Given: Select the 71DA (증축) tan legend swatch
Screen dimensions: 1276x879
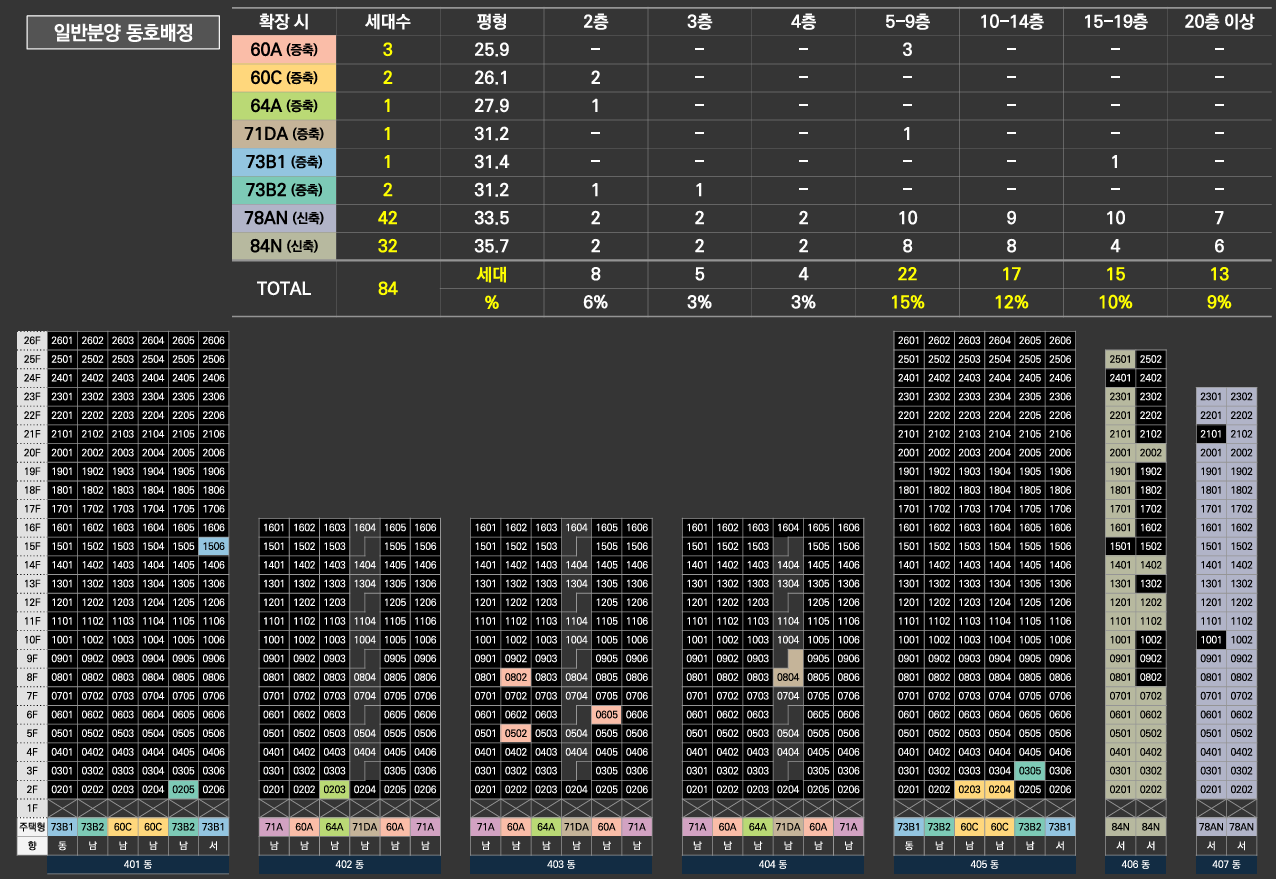Looking at the screenshot, I should pyautogui.click(x=284, y=133).
